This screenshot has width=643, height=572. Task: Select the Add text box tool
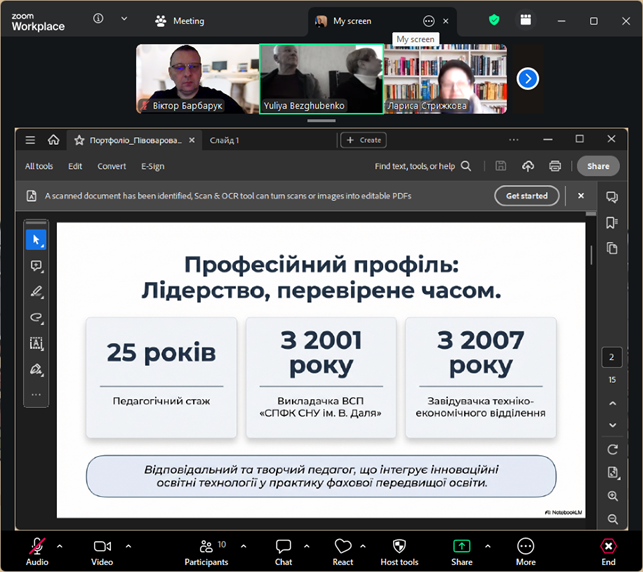(x=36, y=343)
